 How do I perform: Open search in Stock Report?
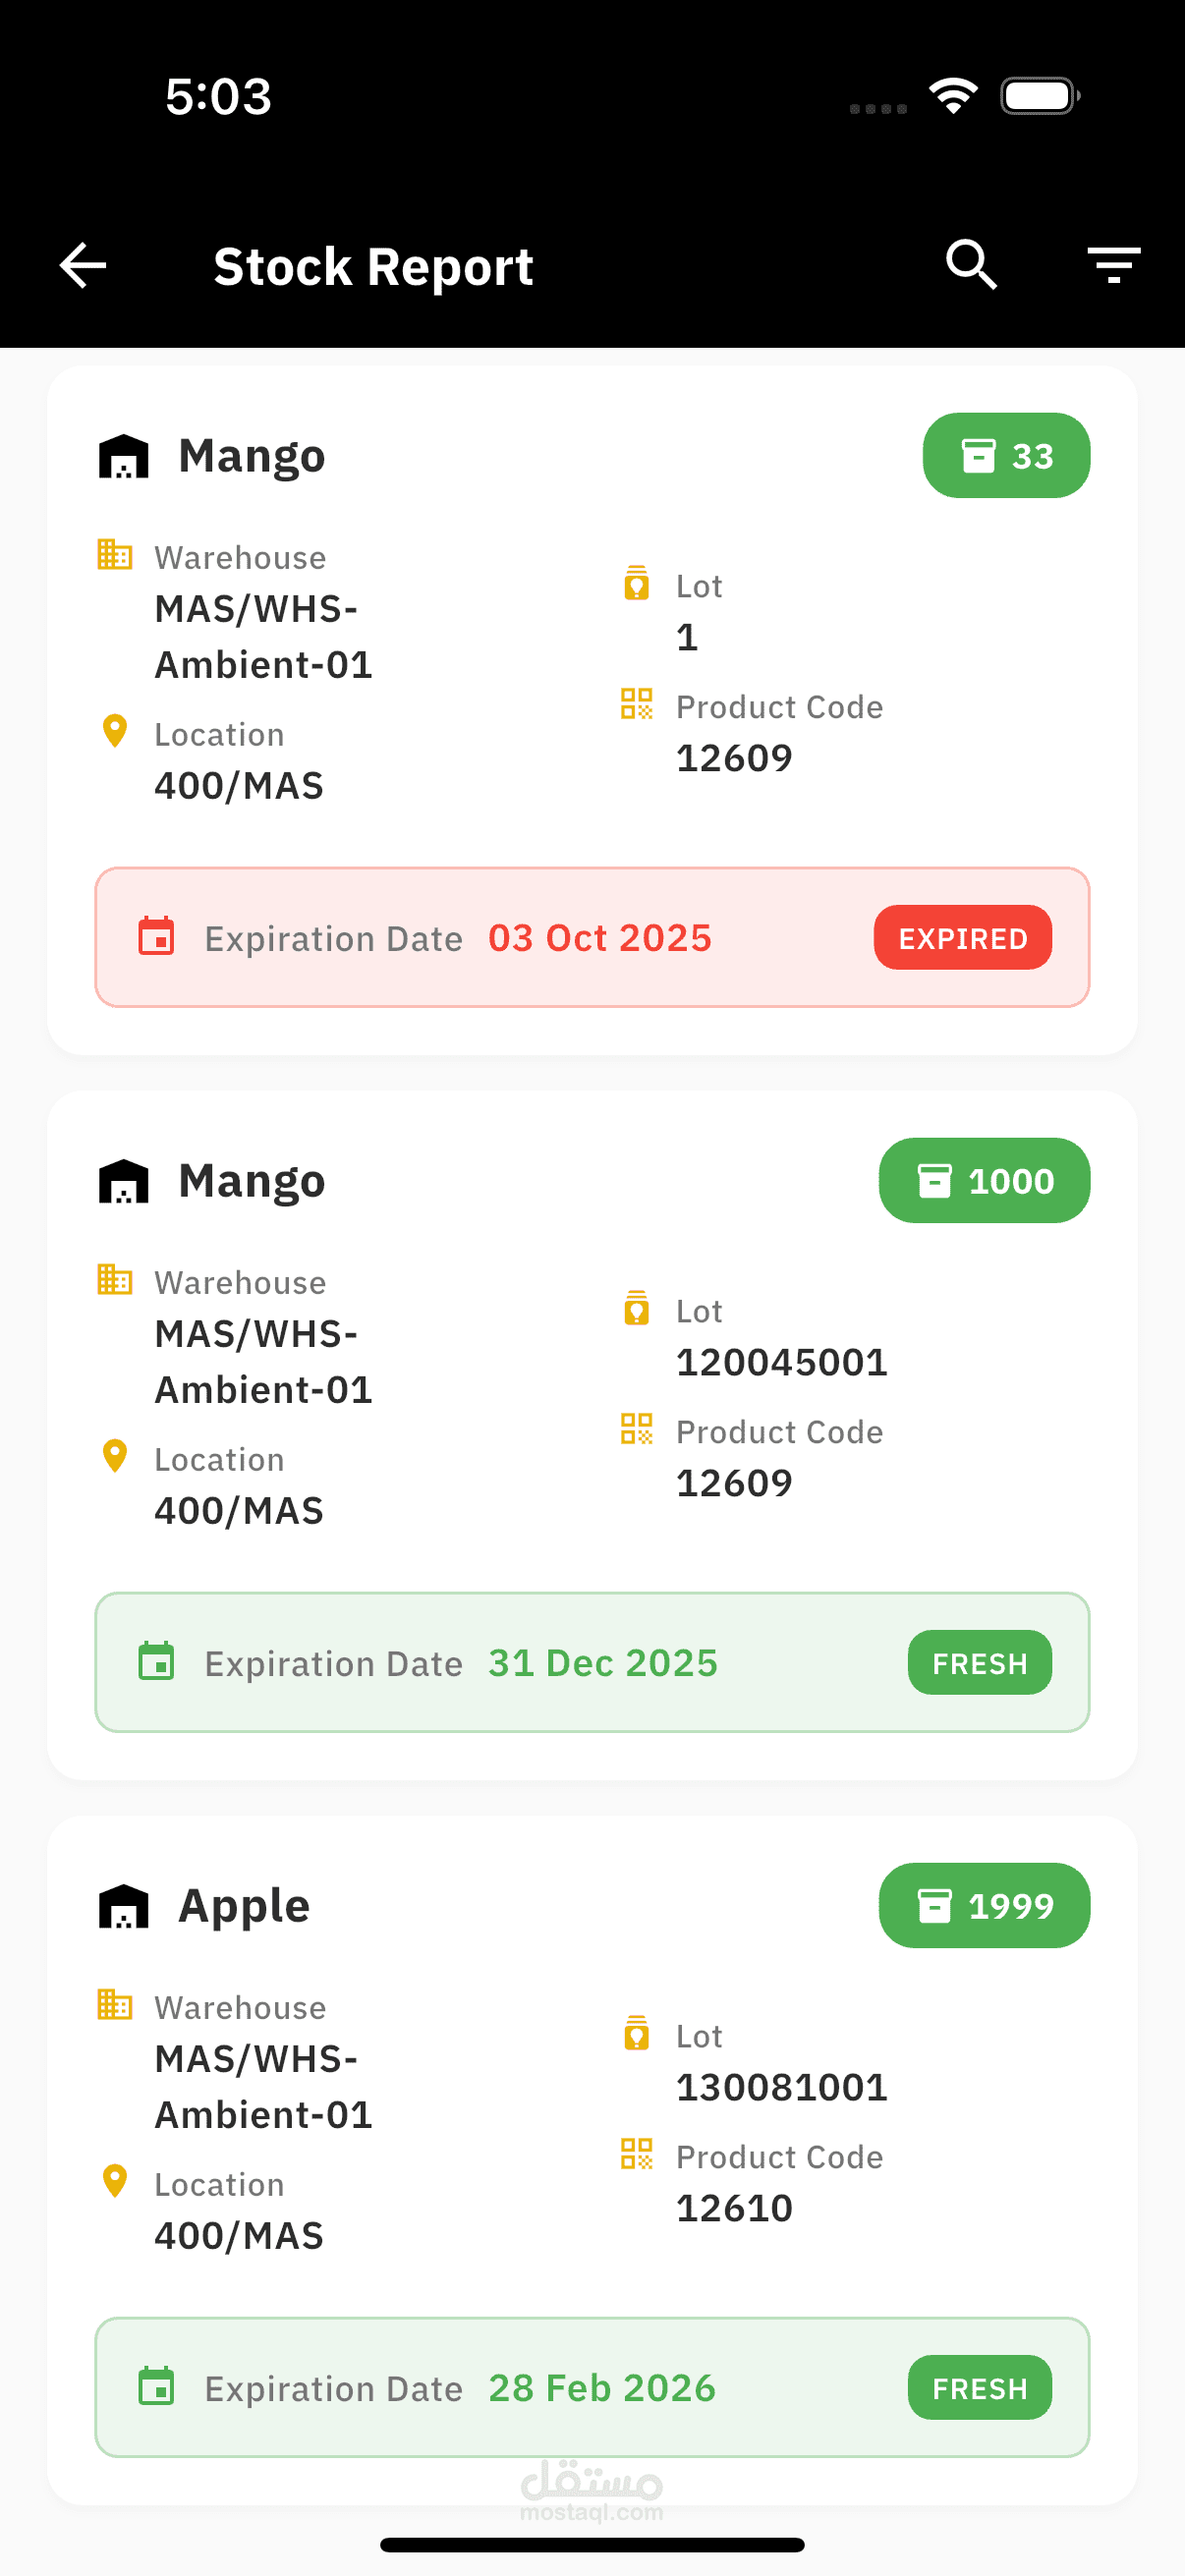point(970,265)
